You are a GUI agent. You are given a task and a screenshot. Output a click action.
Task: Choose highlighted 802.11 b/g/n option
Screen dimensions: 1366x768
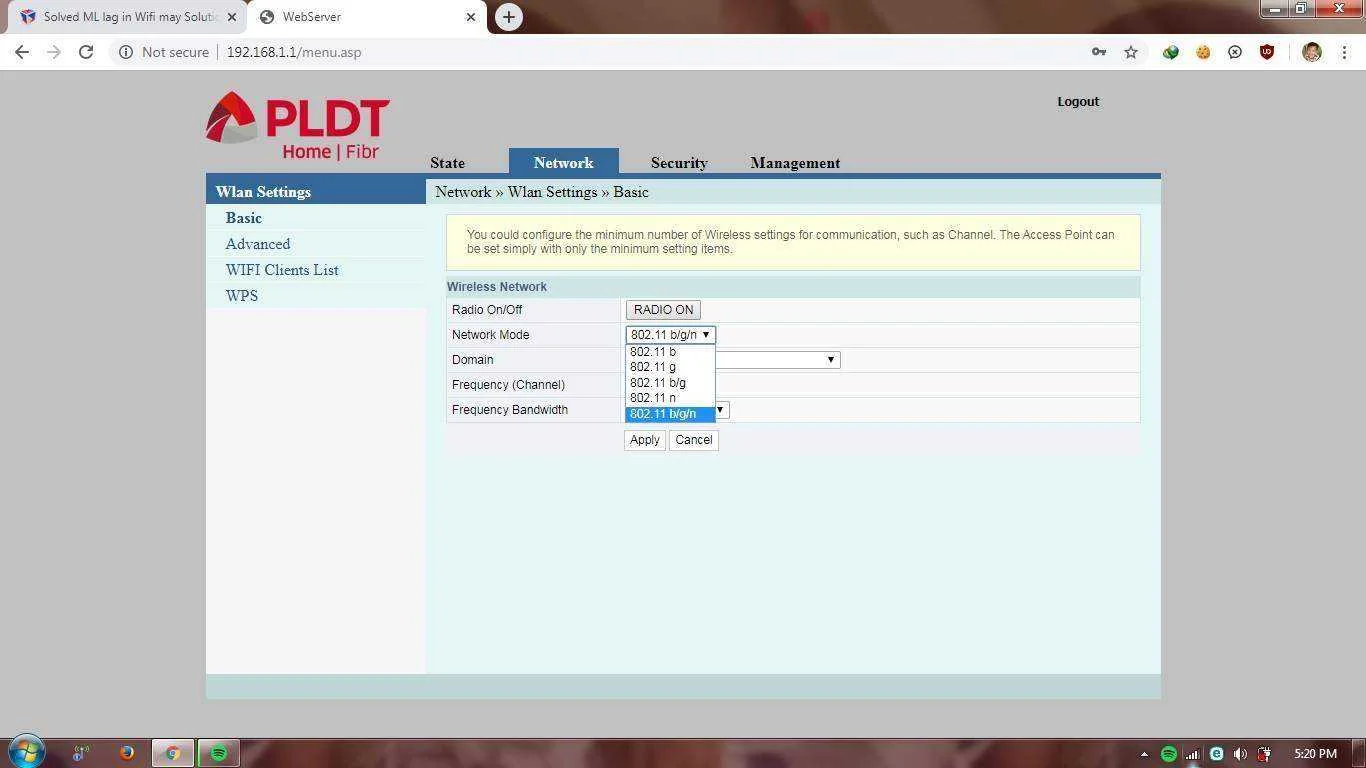point(670,414)
